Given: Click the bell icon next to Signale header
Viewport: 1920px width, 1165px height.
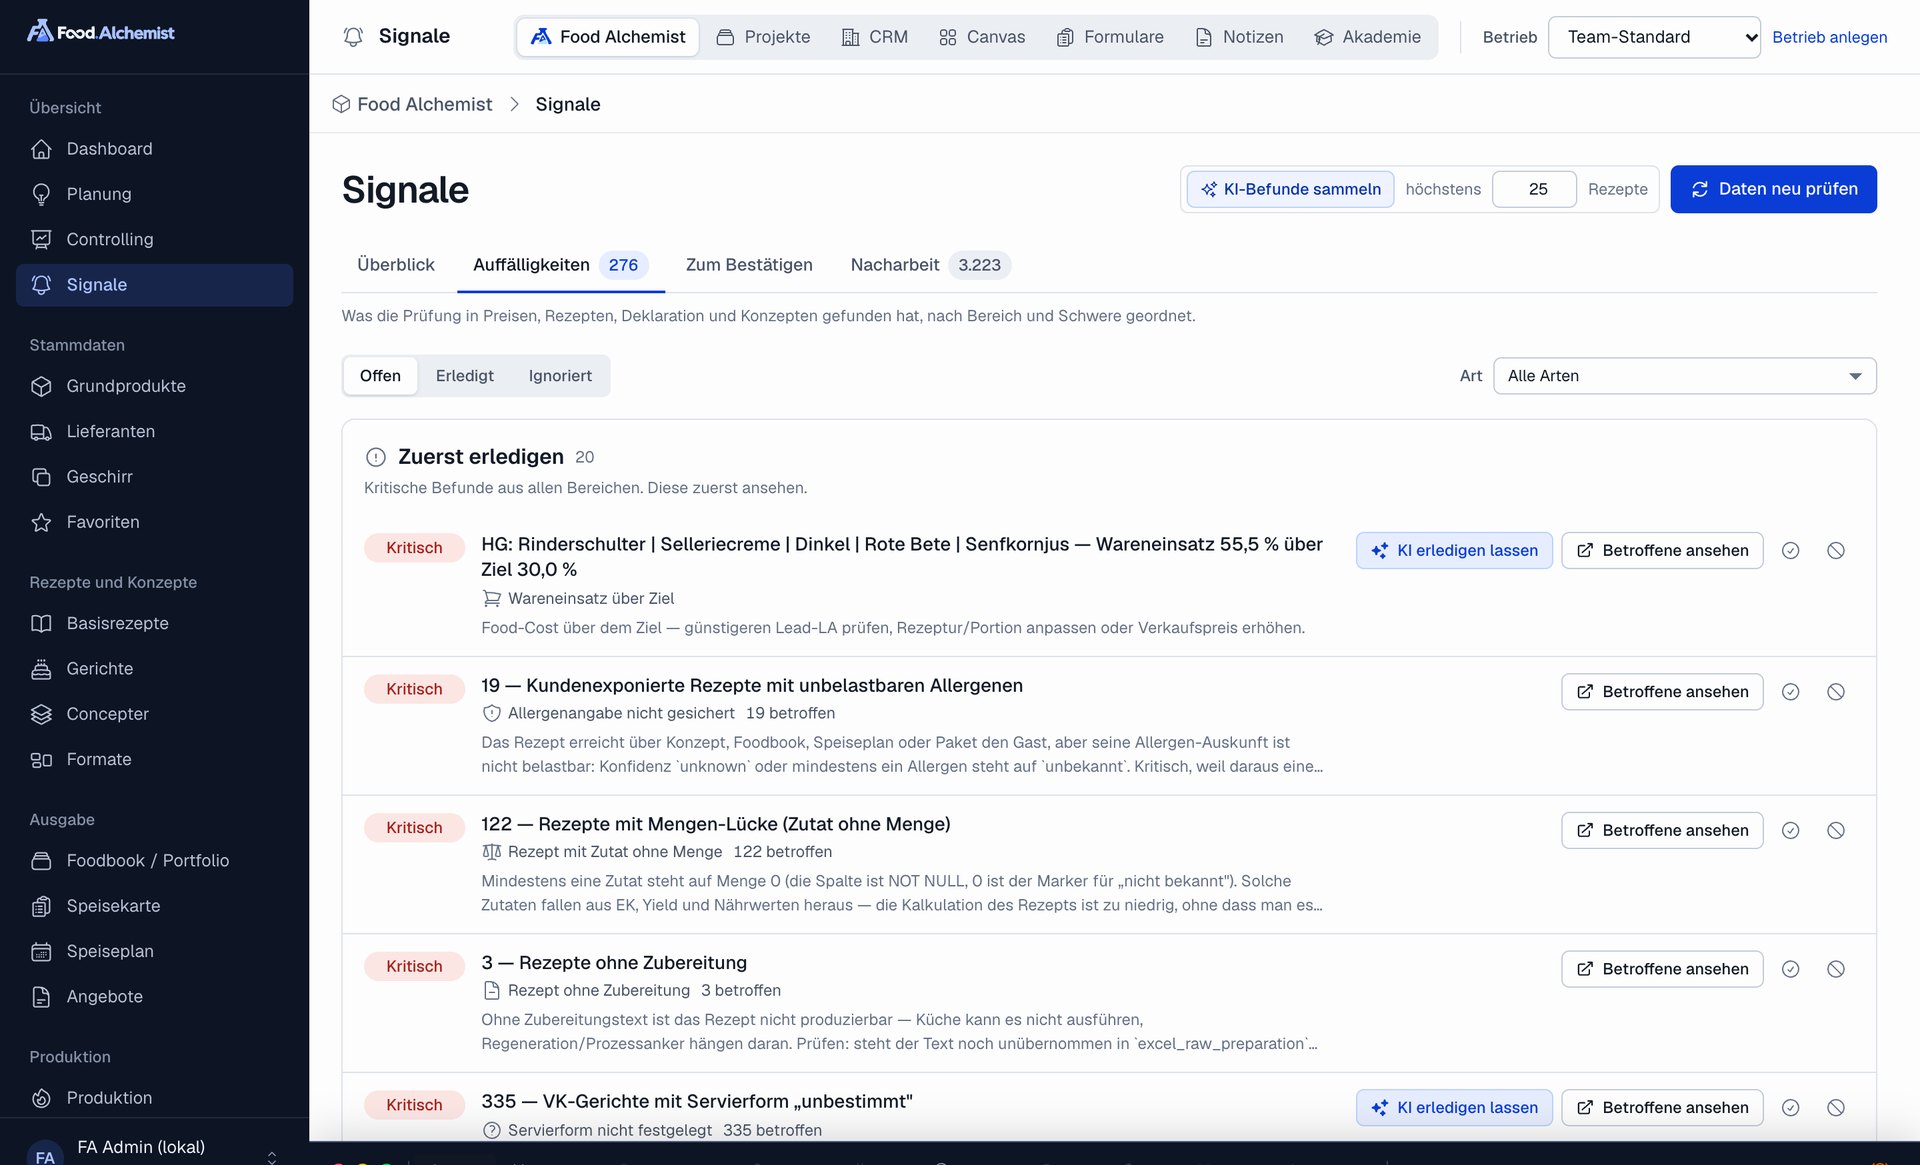Looking at the screenshot, I should [353, 37].
